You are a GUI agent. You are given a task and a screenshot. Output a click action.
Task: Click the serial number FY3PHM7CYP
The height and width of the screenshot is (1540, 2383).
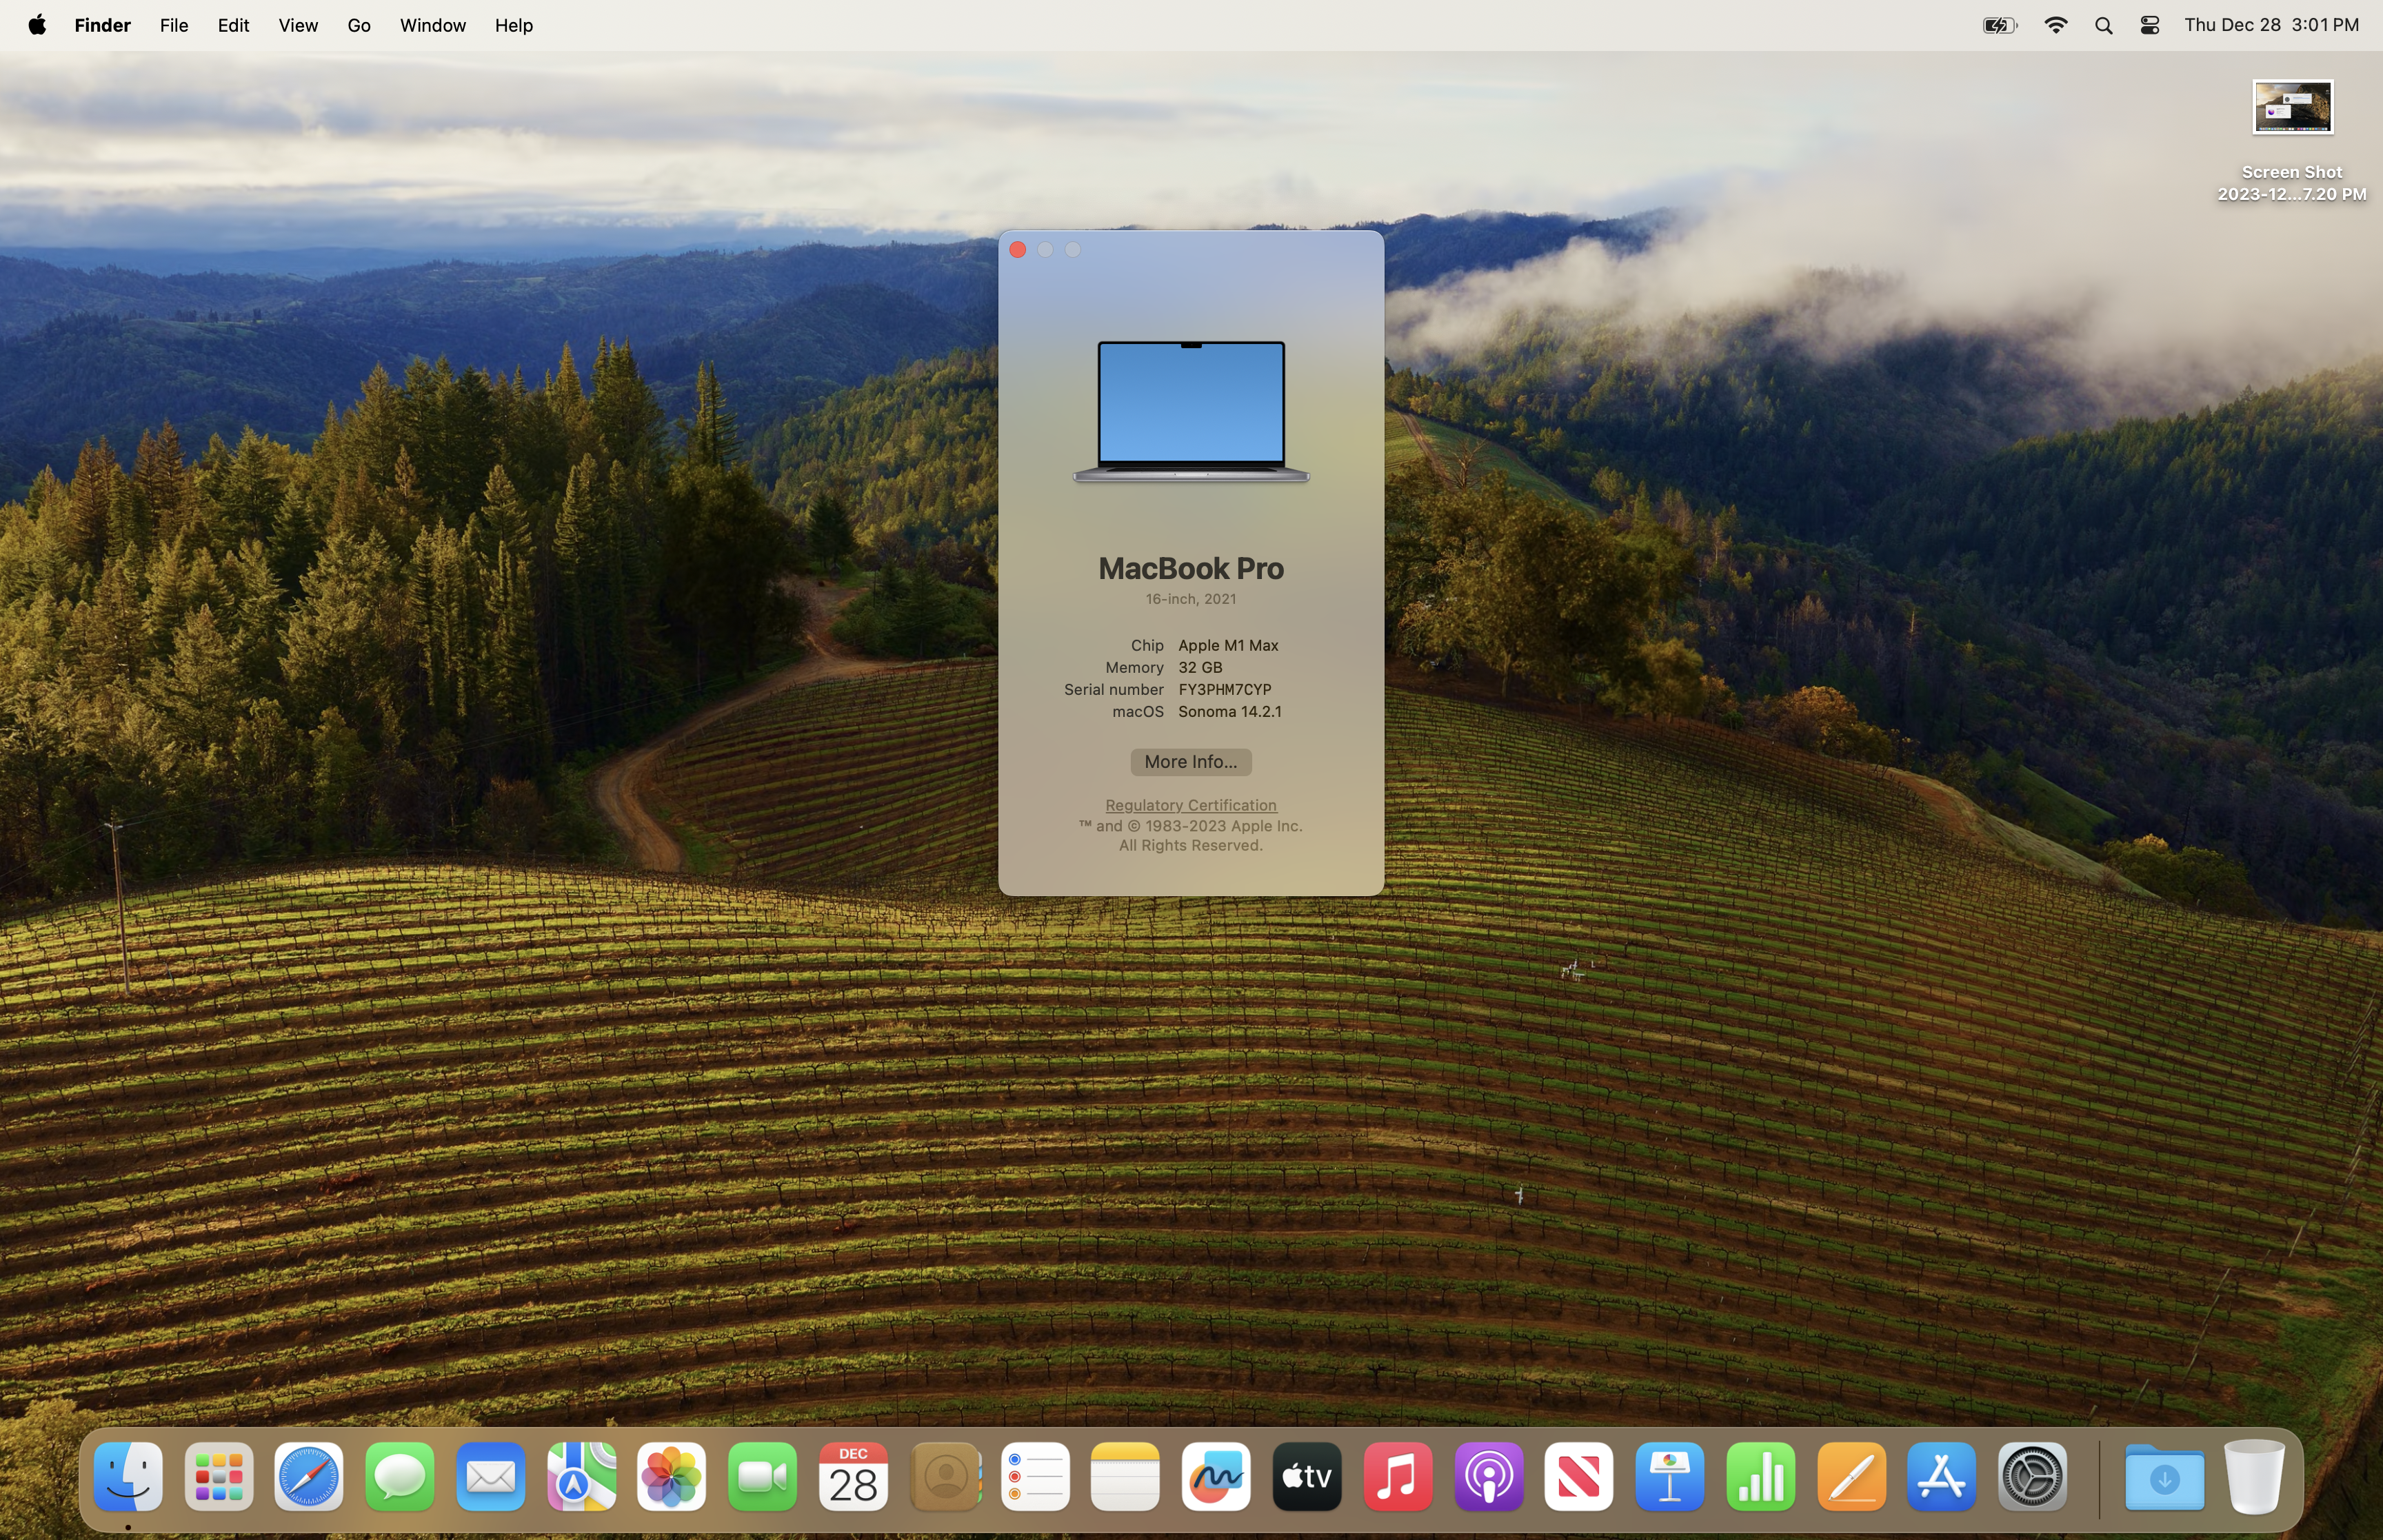(1225, 689)
